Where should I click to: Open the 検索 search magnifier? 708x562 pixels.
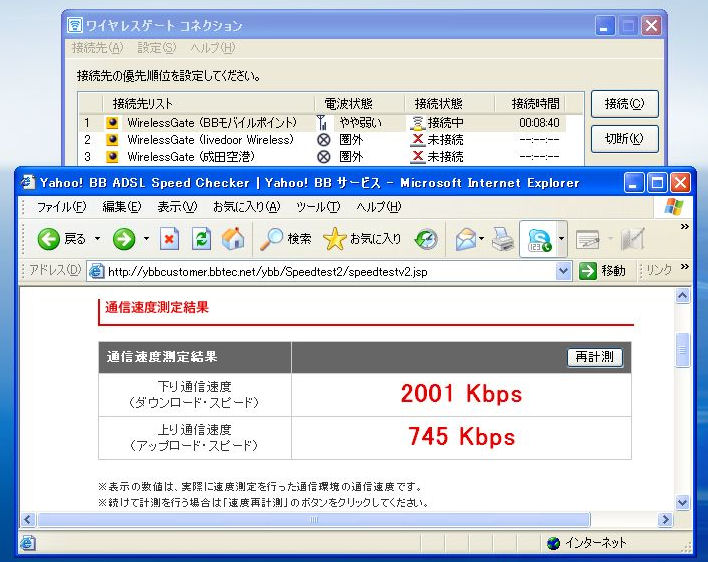[x=285, y=238]
